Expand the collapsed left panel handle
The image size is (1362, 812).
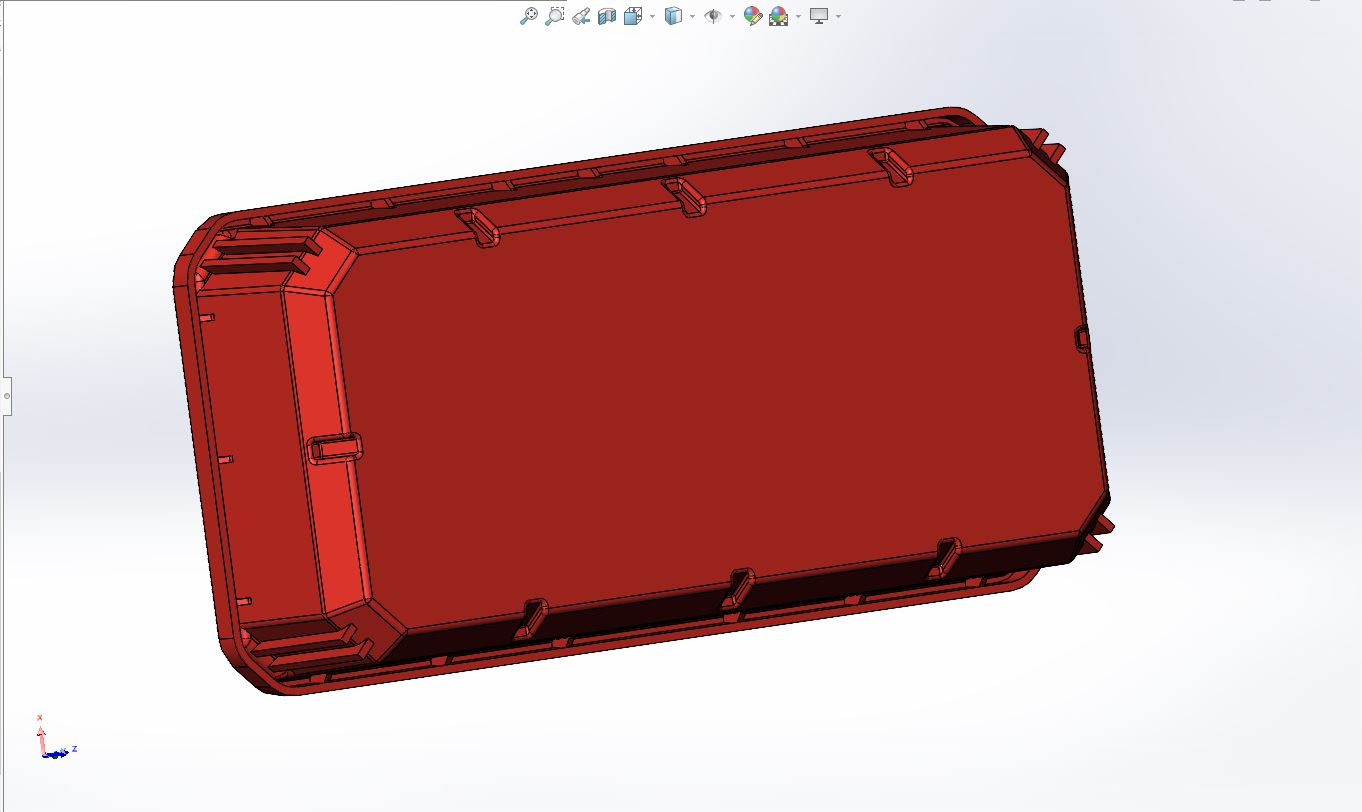[x=6, y=396]
